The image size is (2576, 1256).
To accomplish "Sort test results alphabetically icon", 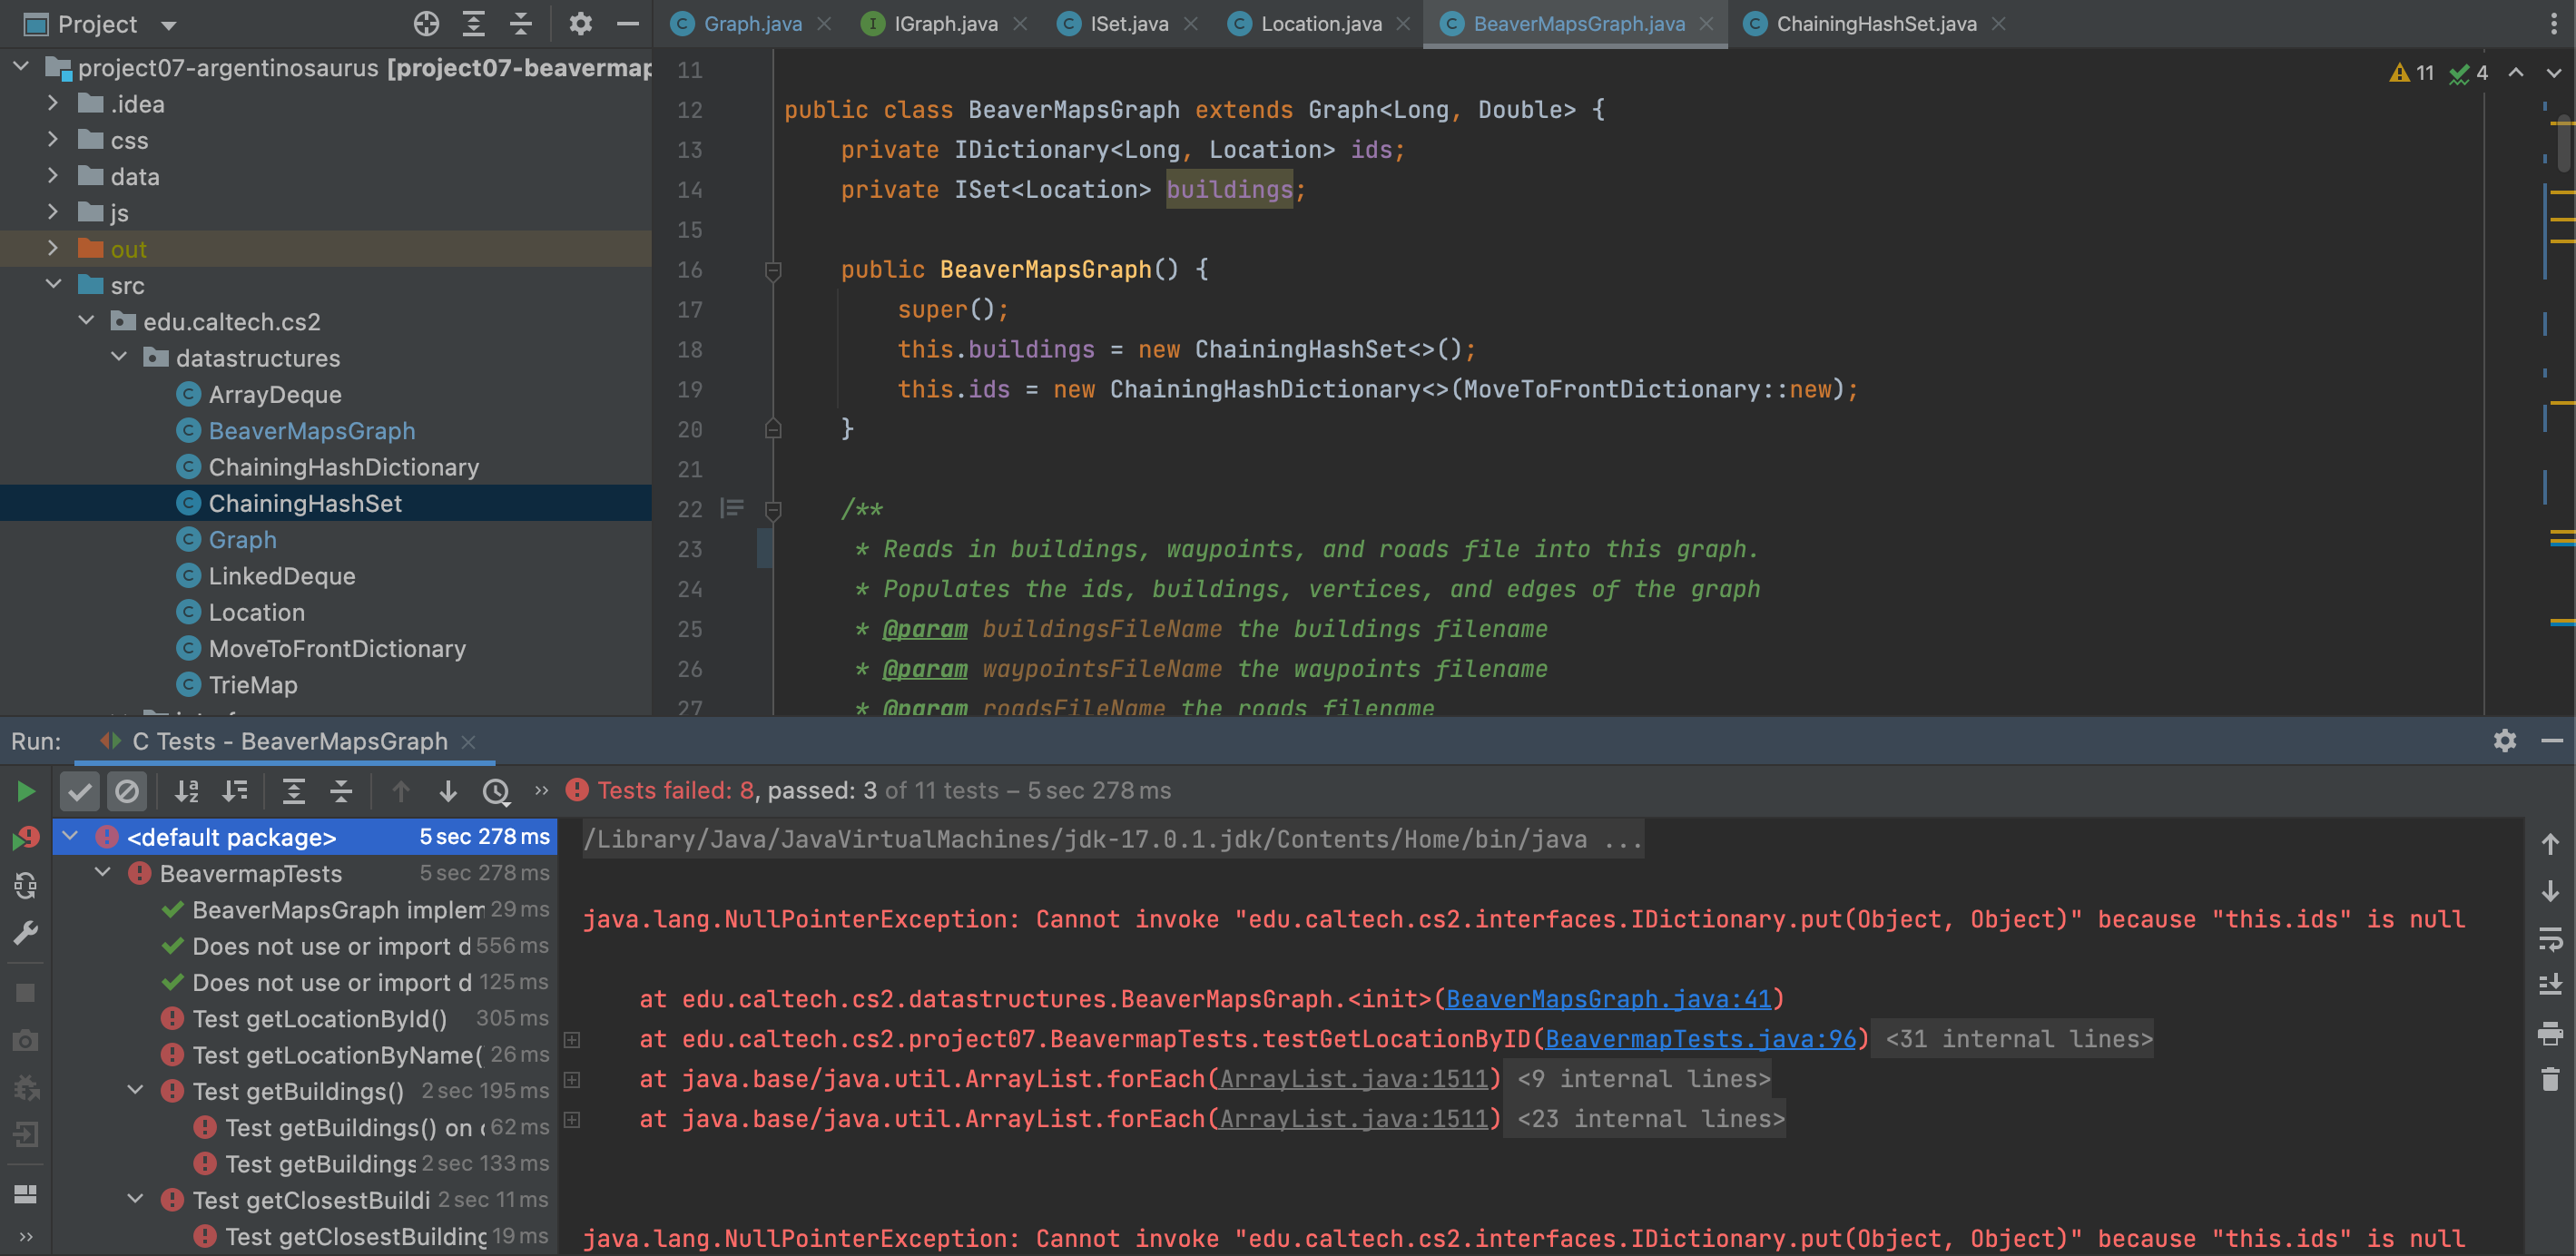I will pos(187,791).
